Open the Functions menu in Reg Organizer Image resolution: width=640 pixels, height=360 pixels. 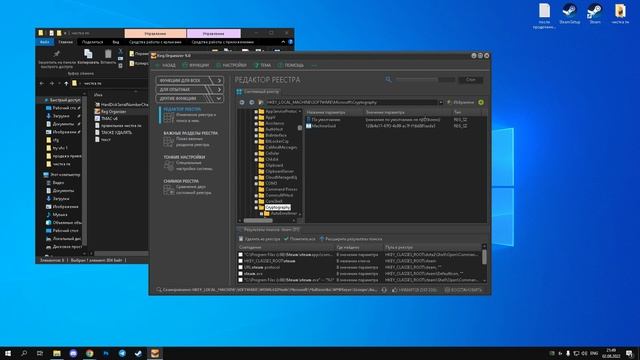click(x=196, y=65)
